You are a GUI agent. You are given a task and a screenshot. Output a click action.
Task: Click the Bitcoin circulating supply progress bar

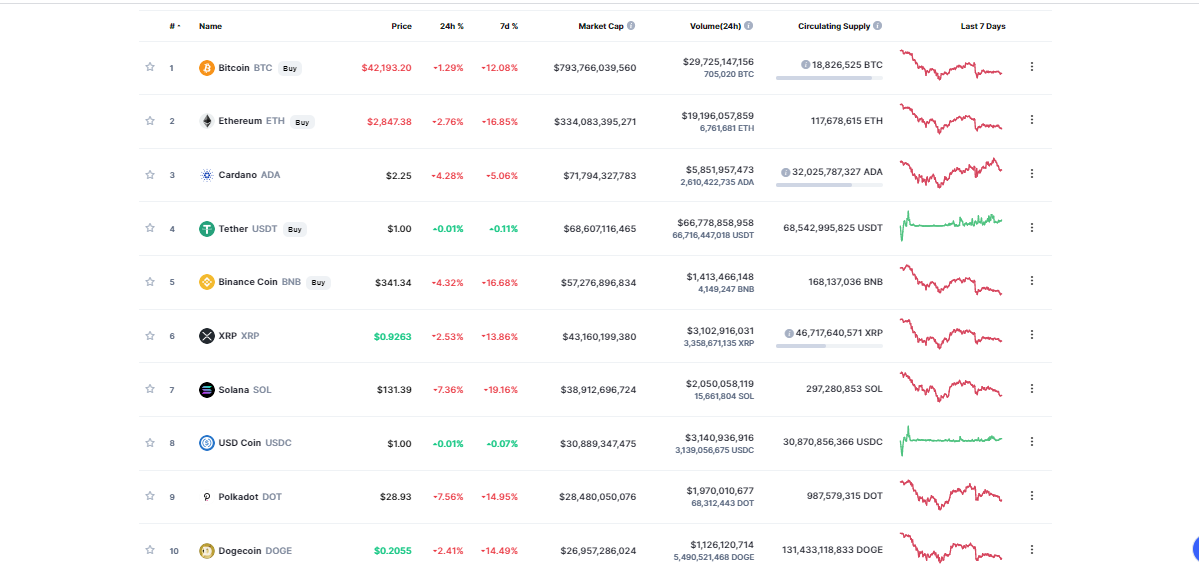(829, 78)
